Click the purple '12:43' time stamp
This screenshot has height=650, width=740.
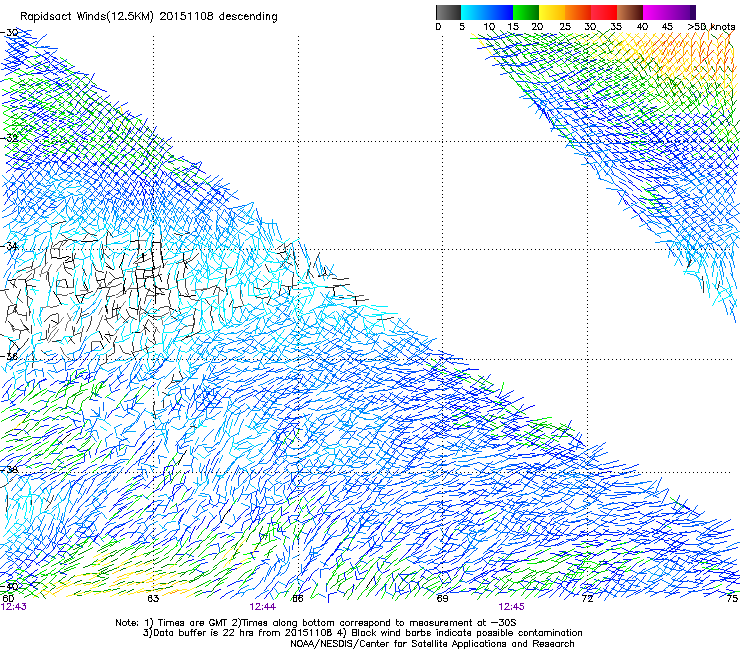(x=14, y=607)
